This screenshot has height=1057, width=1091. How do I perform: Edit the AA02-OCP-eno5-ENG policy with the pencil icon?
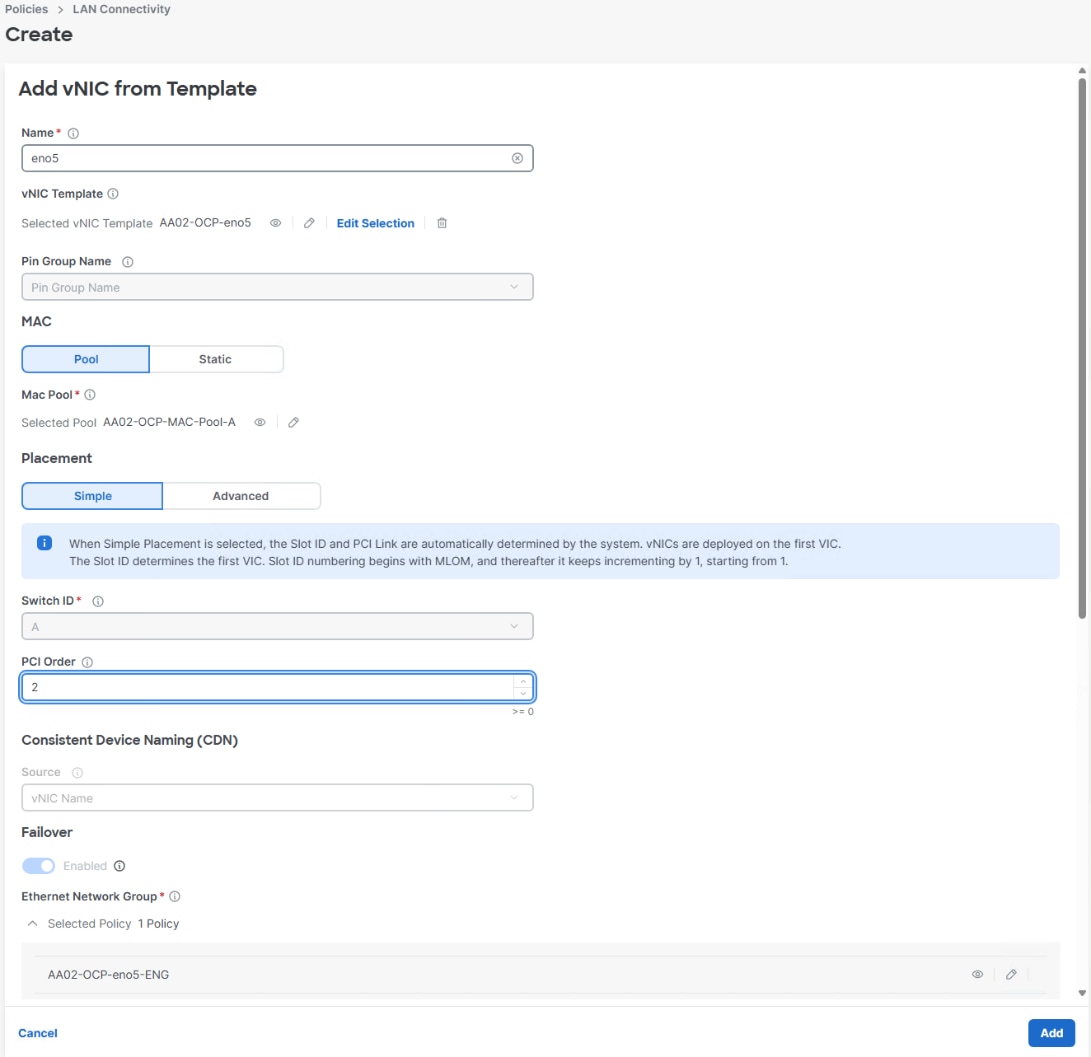(x=1011, y=974)
